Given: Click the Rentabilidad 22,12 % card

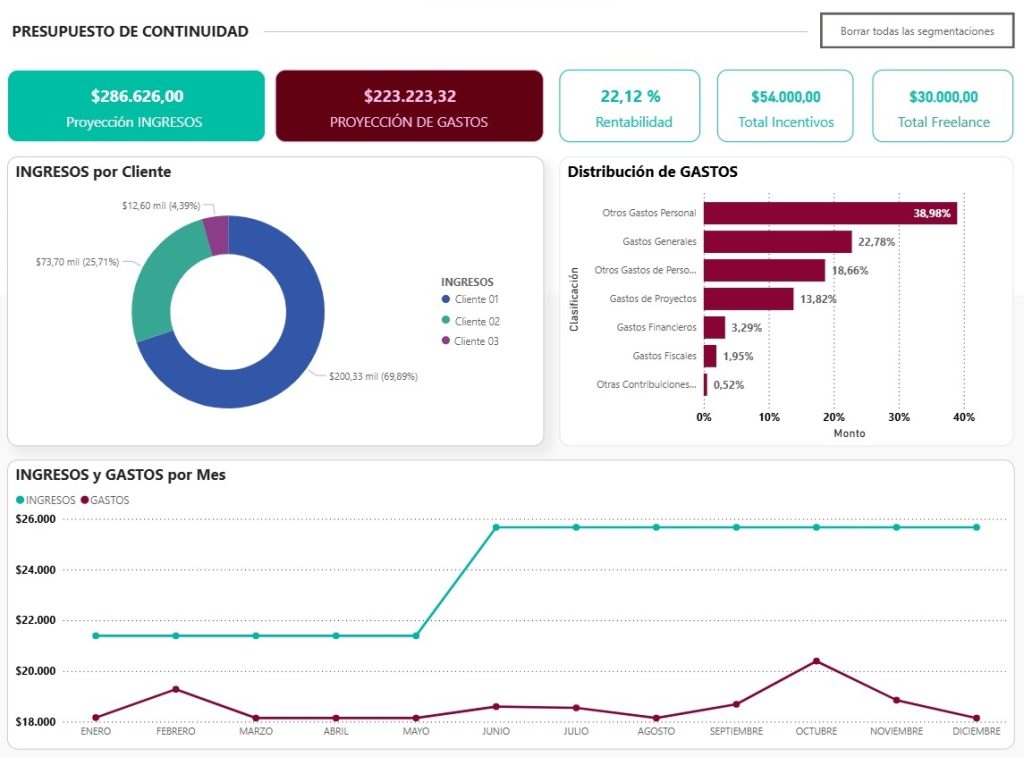Looking at the screenshot, I should pyautogui.click(x=629, y=106).
